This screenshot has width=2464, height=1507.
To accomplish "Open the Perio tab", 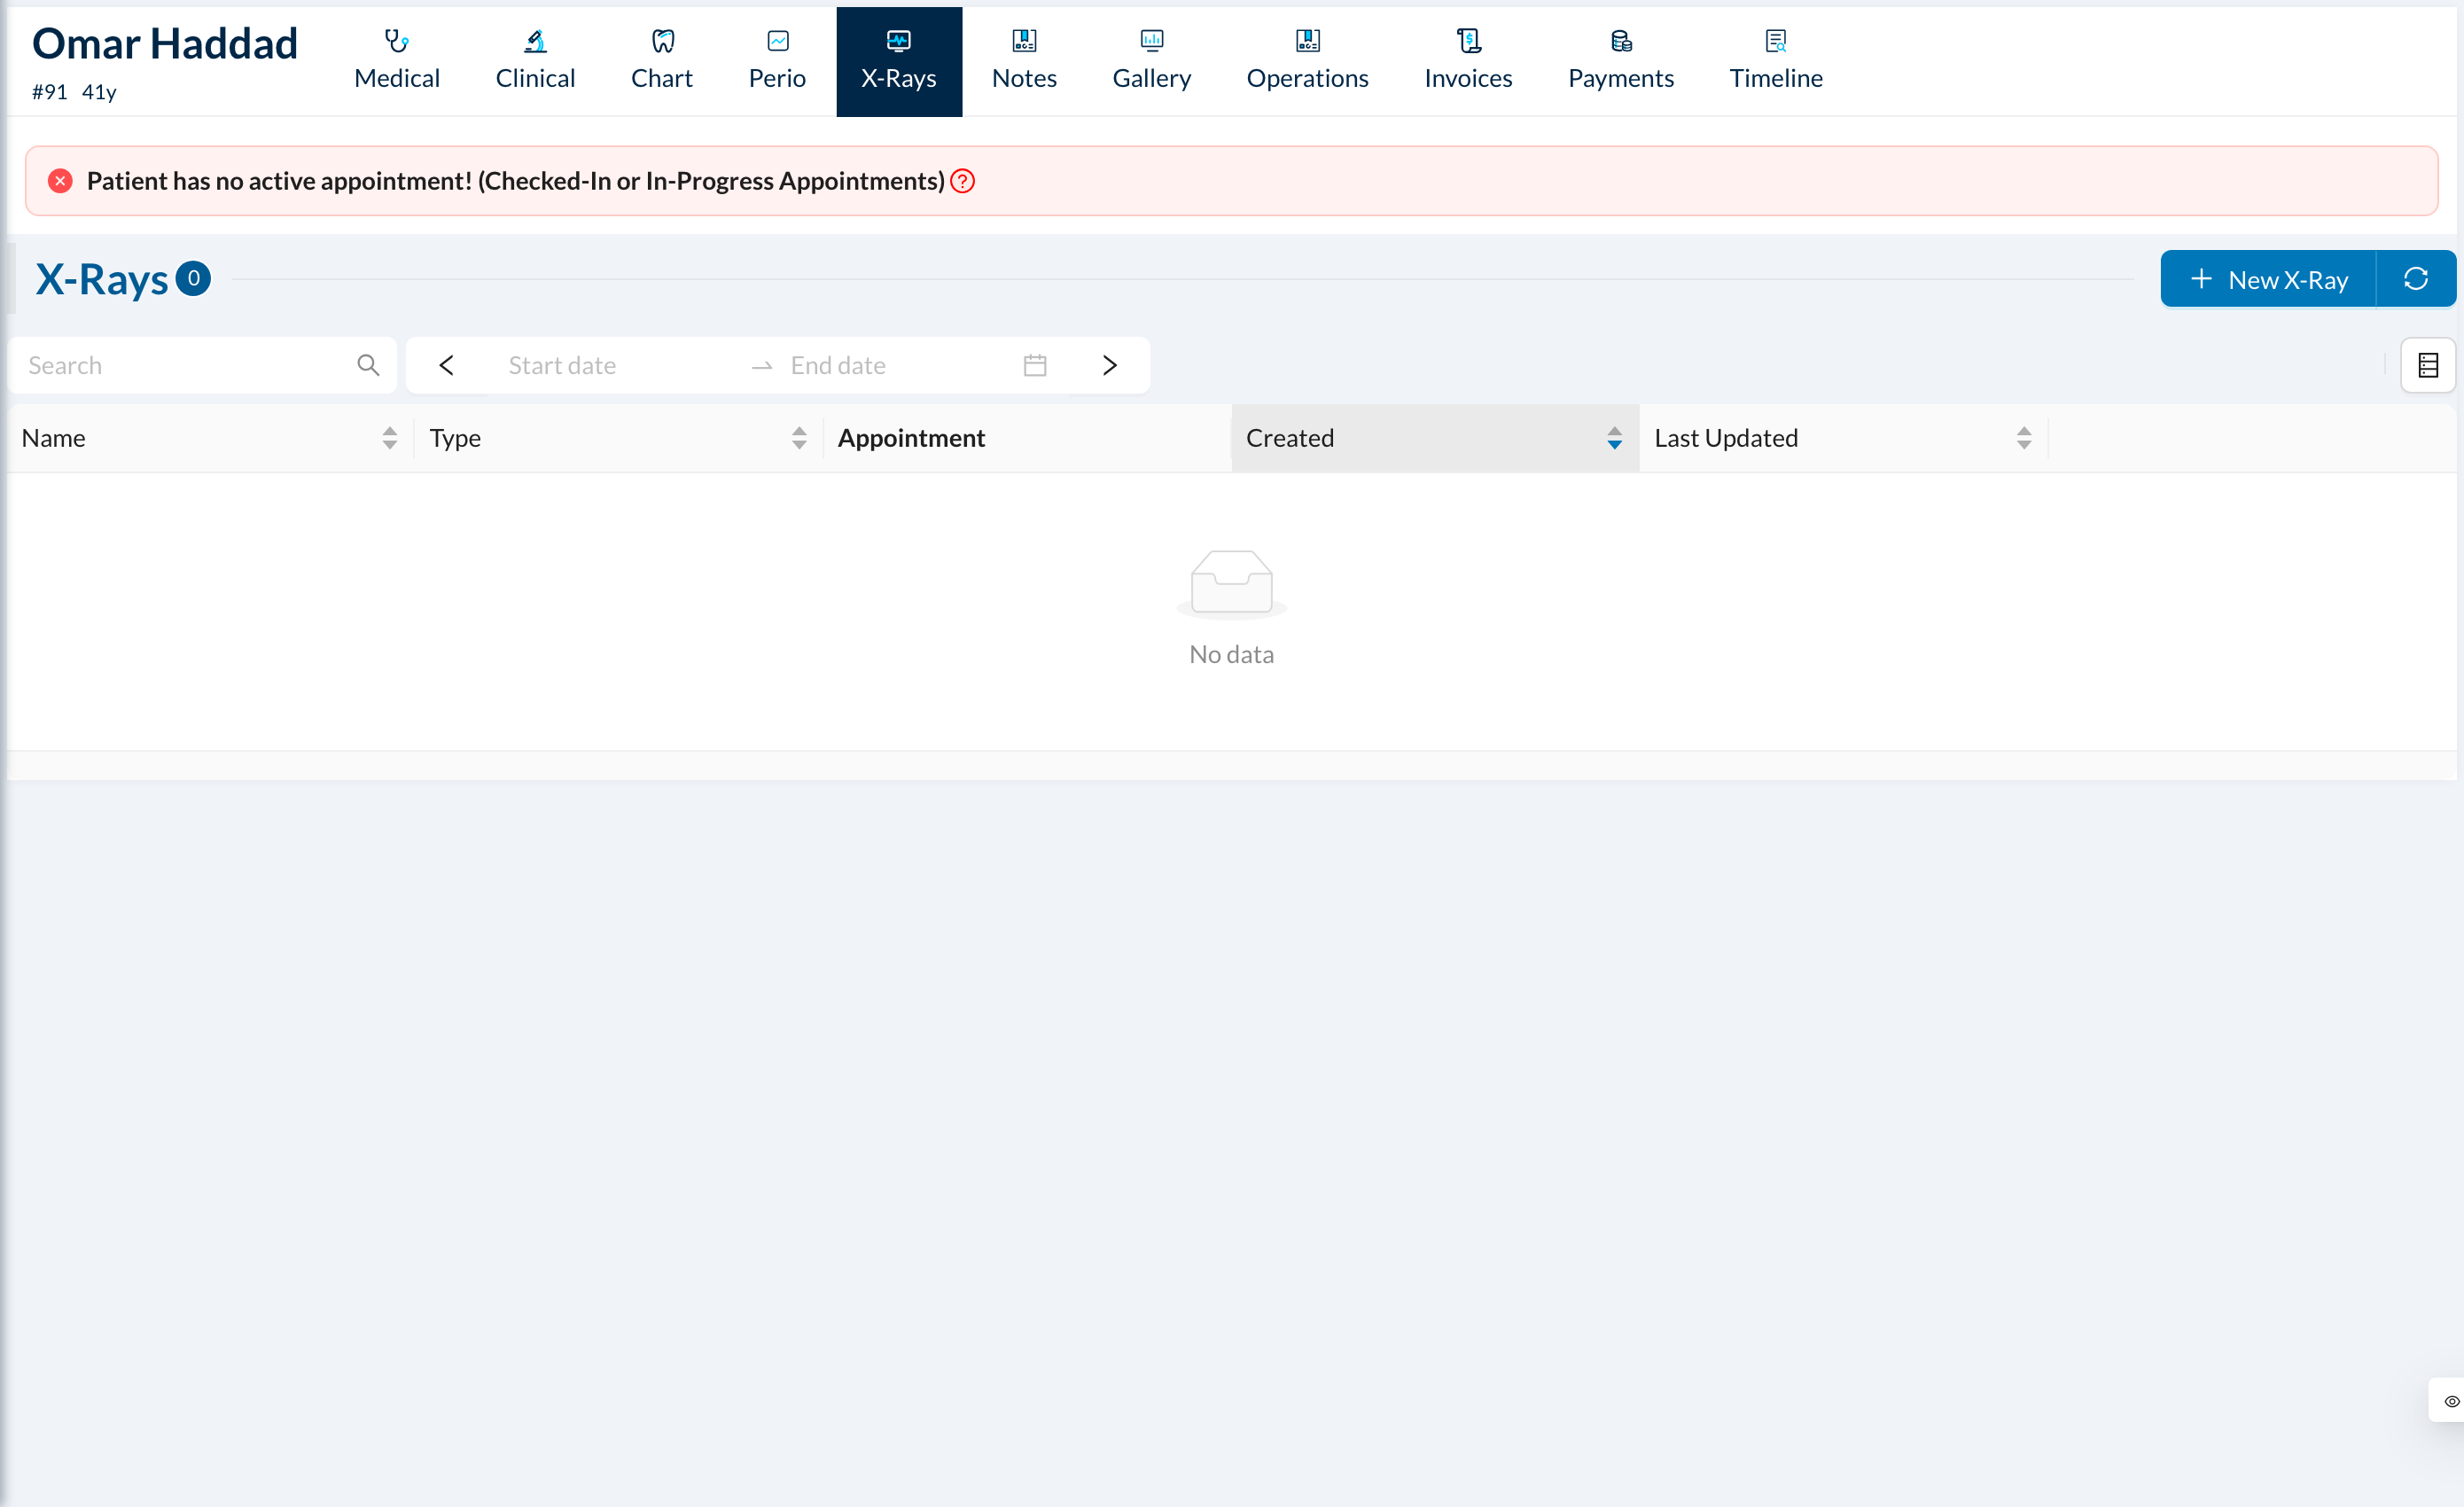I will [x=777, y=61].
